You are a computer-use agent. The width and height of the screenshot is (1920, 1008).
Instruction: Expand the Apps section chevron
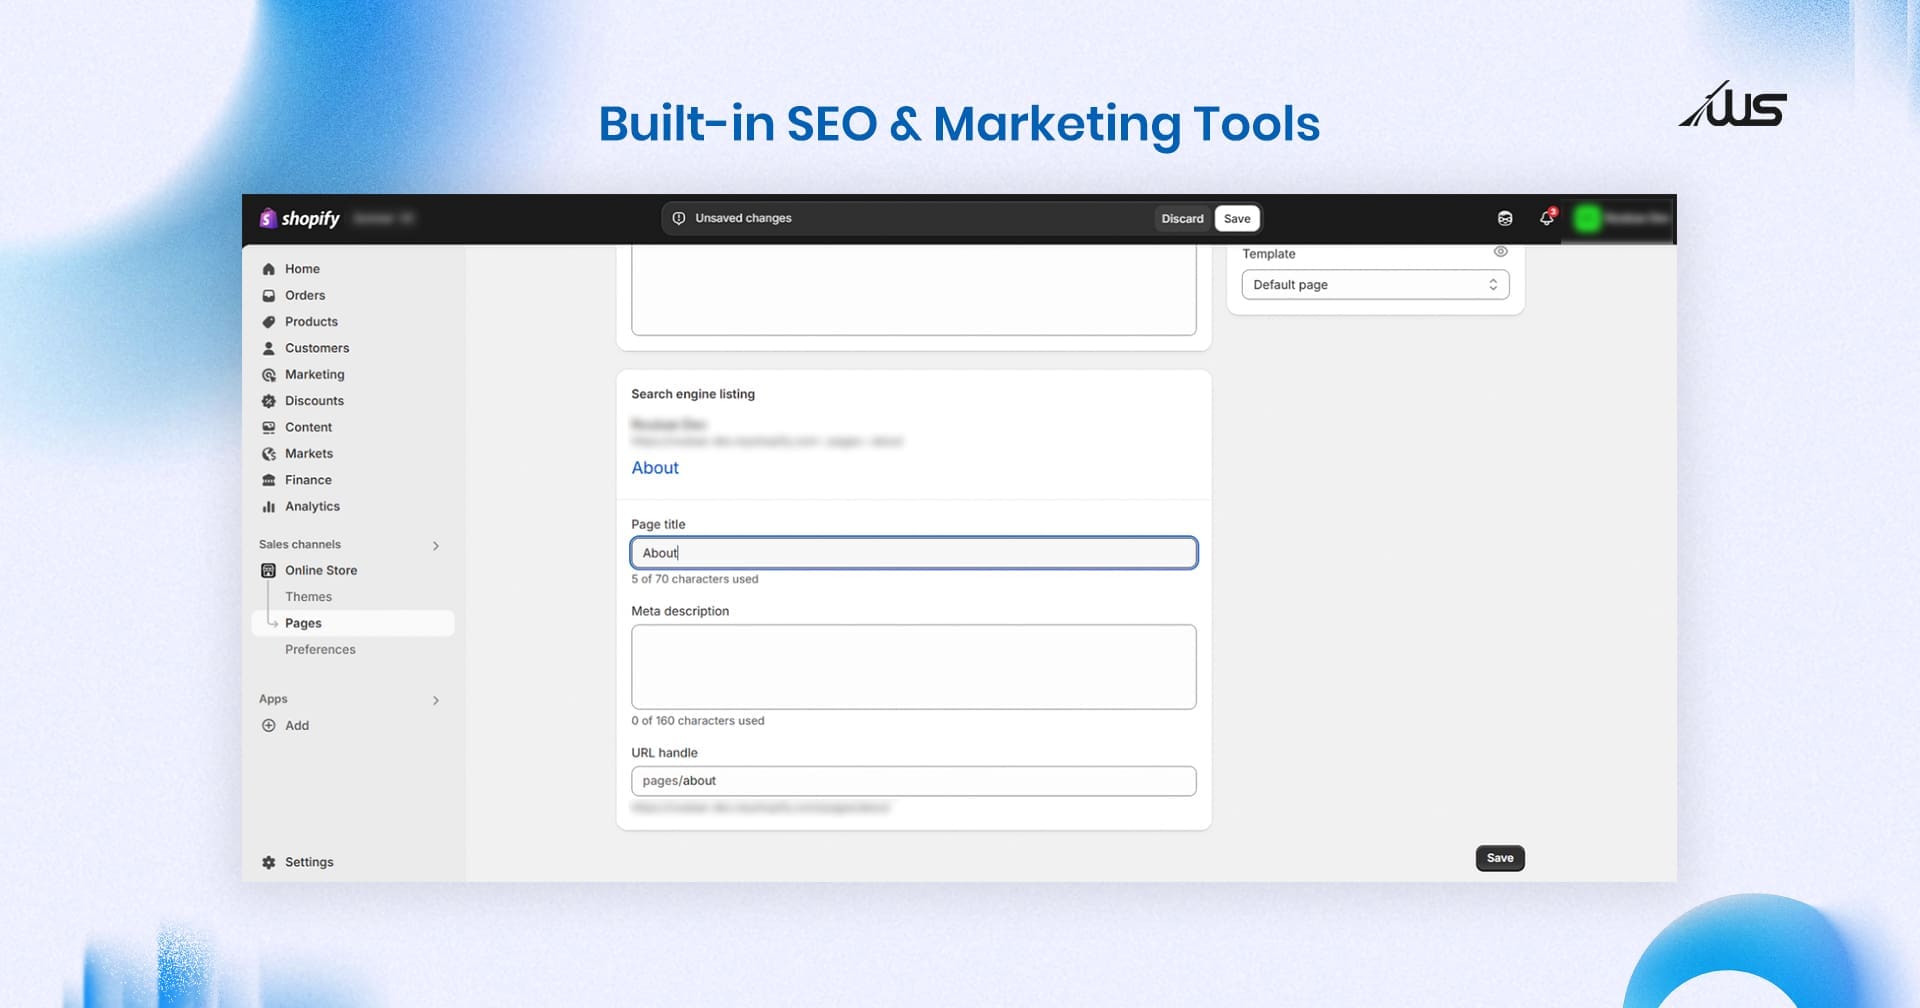coord(436,700)
